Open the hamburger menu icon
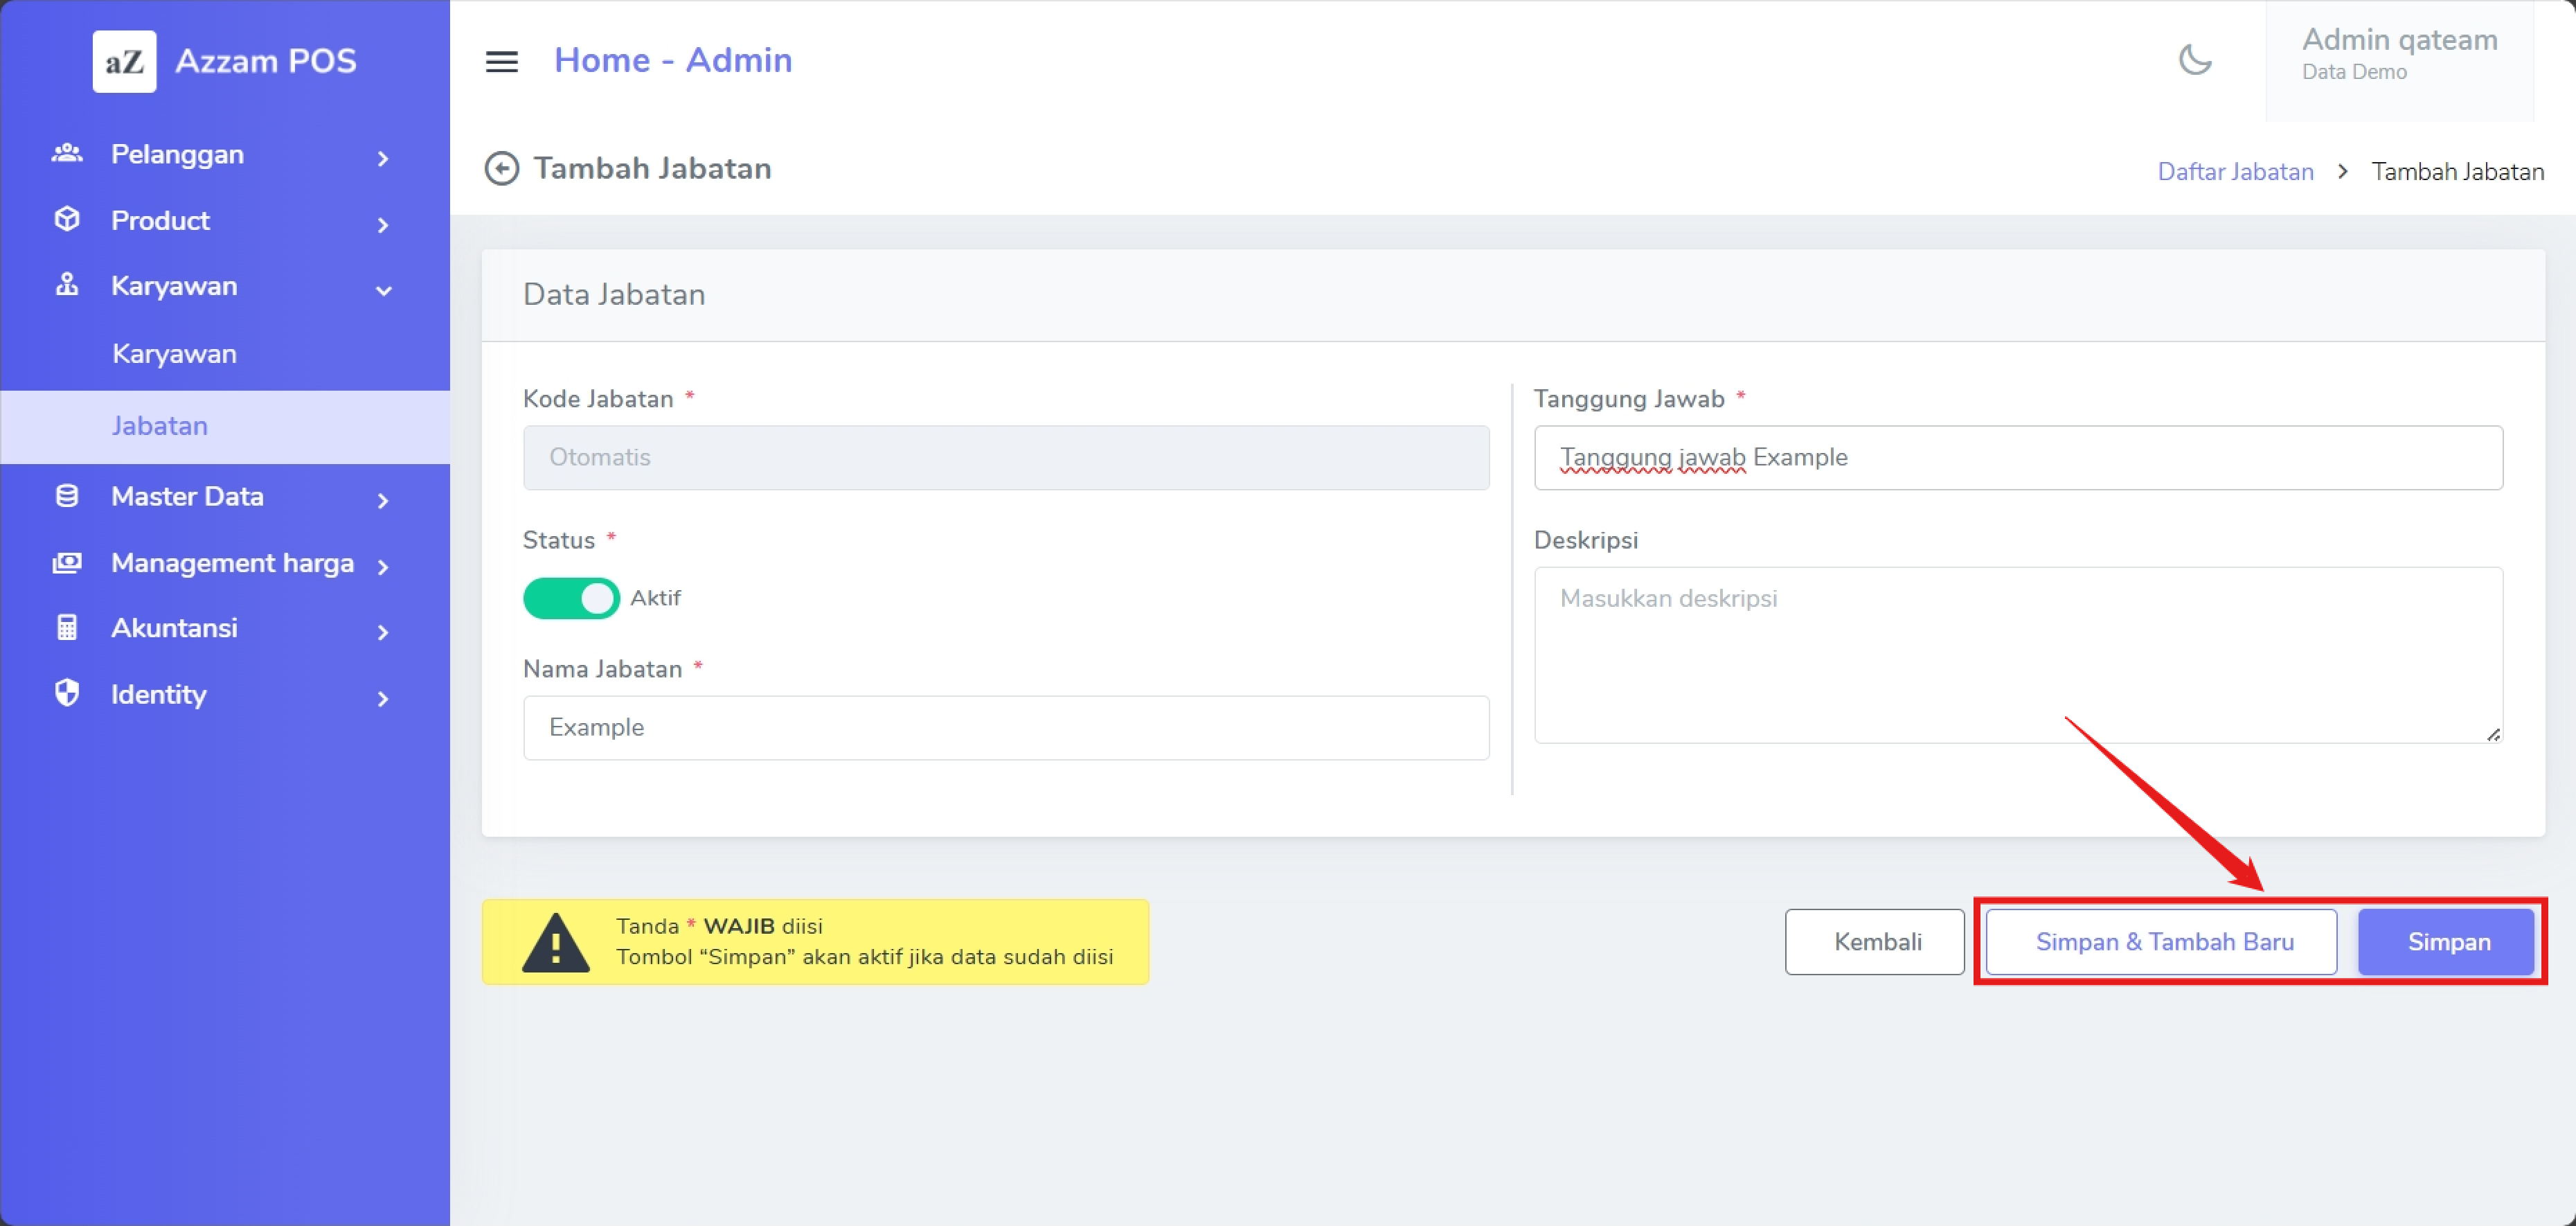 (501, 62)
